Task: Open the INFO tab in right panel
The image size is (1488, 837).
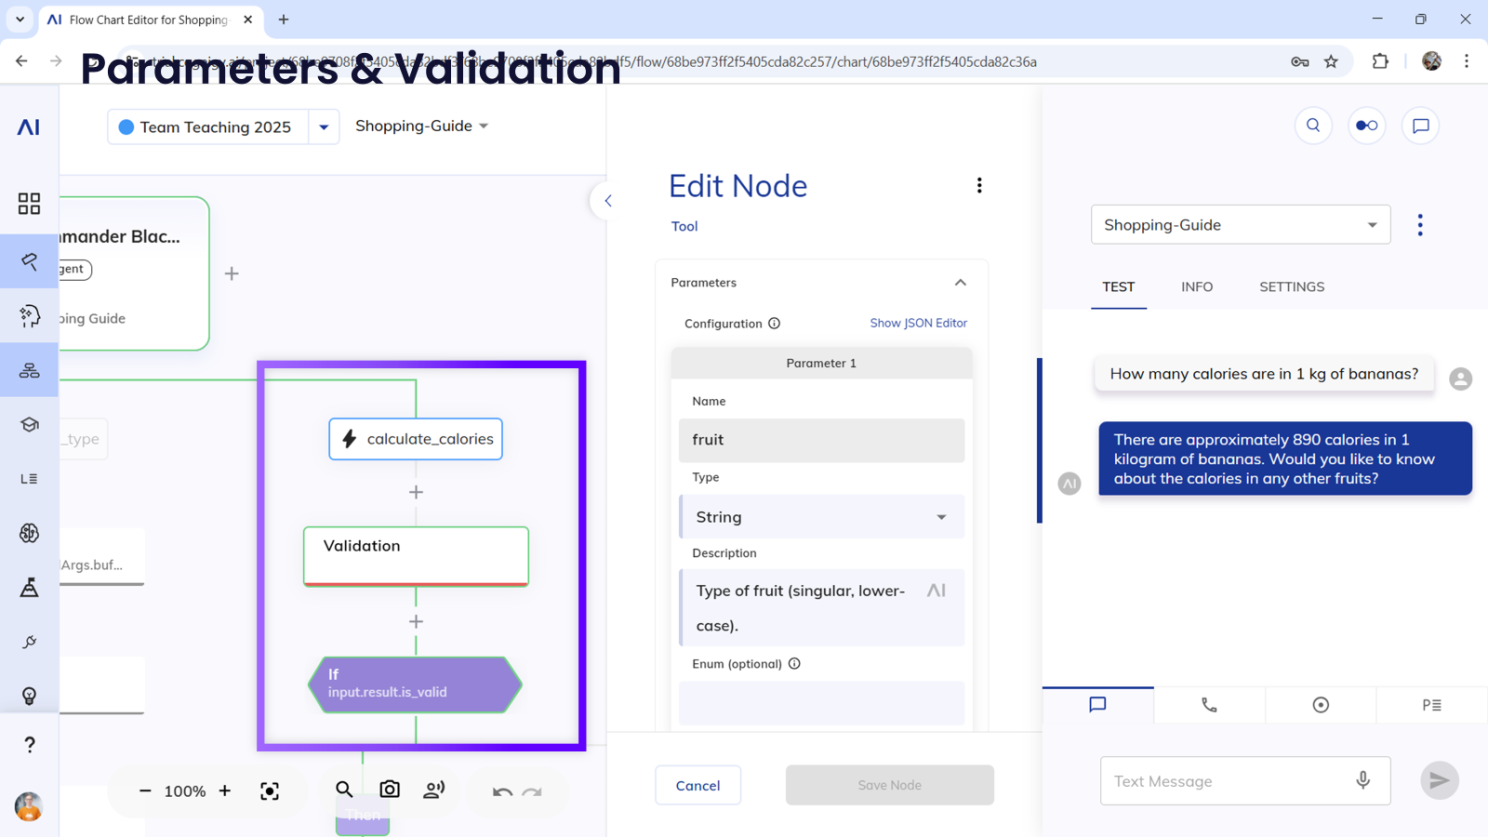Action: pyautogui.click(x=1196, y=287)
